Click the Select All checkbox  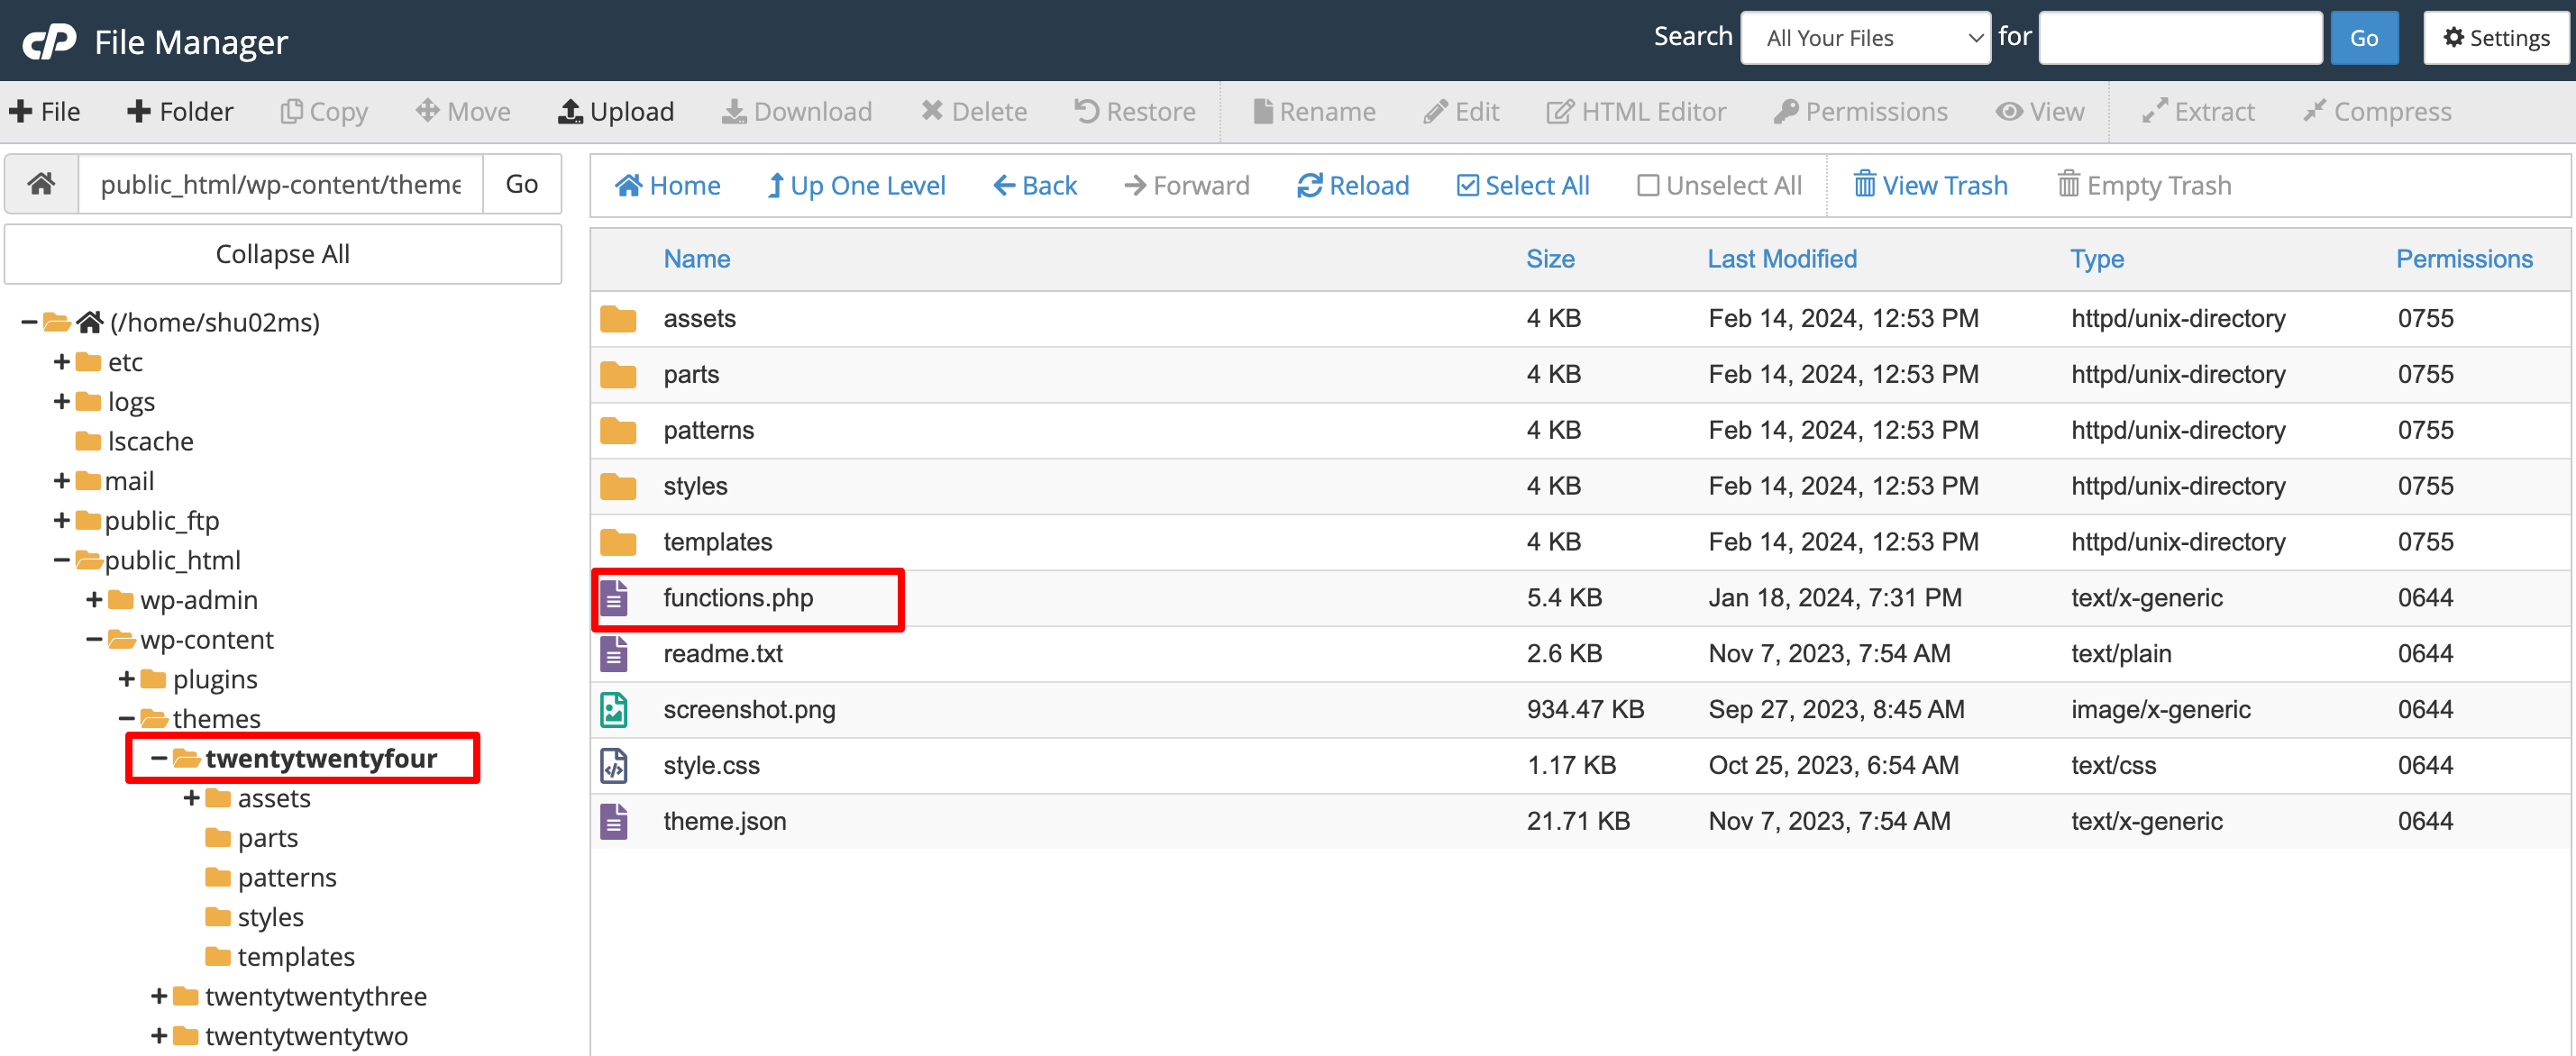[x=1467, y=186]
